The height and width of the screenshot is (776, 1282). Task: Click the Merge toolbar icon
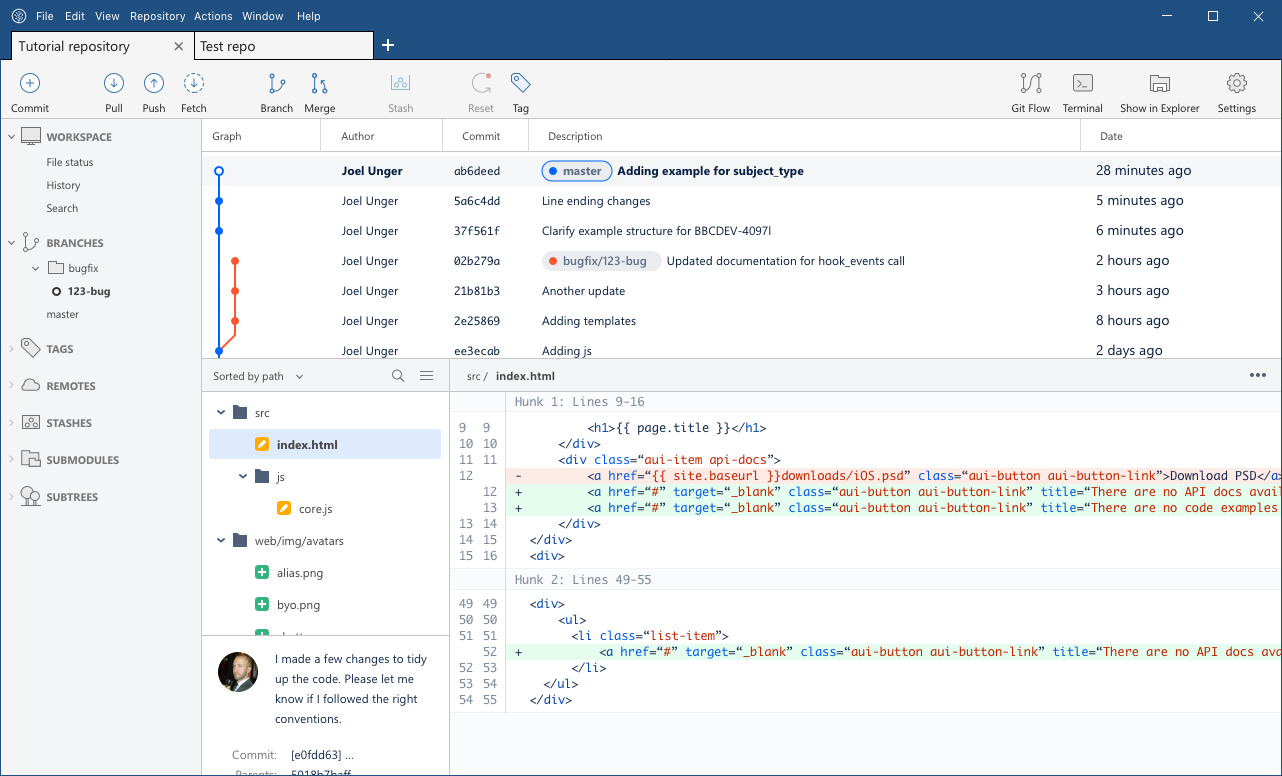tap(319, 85)
